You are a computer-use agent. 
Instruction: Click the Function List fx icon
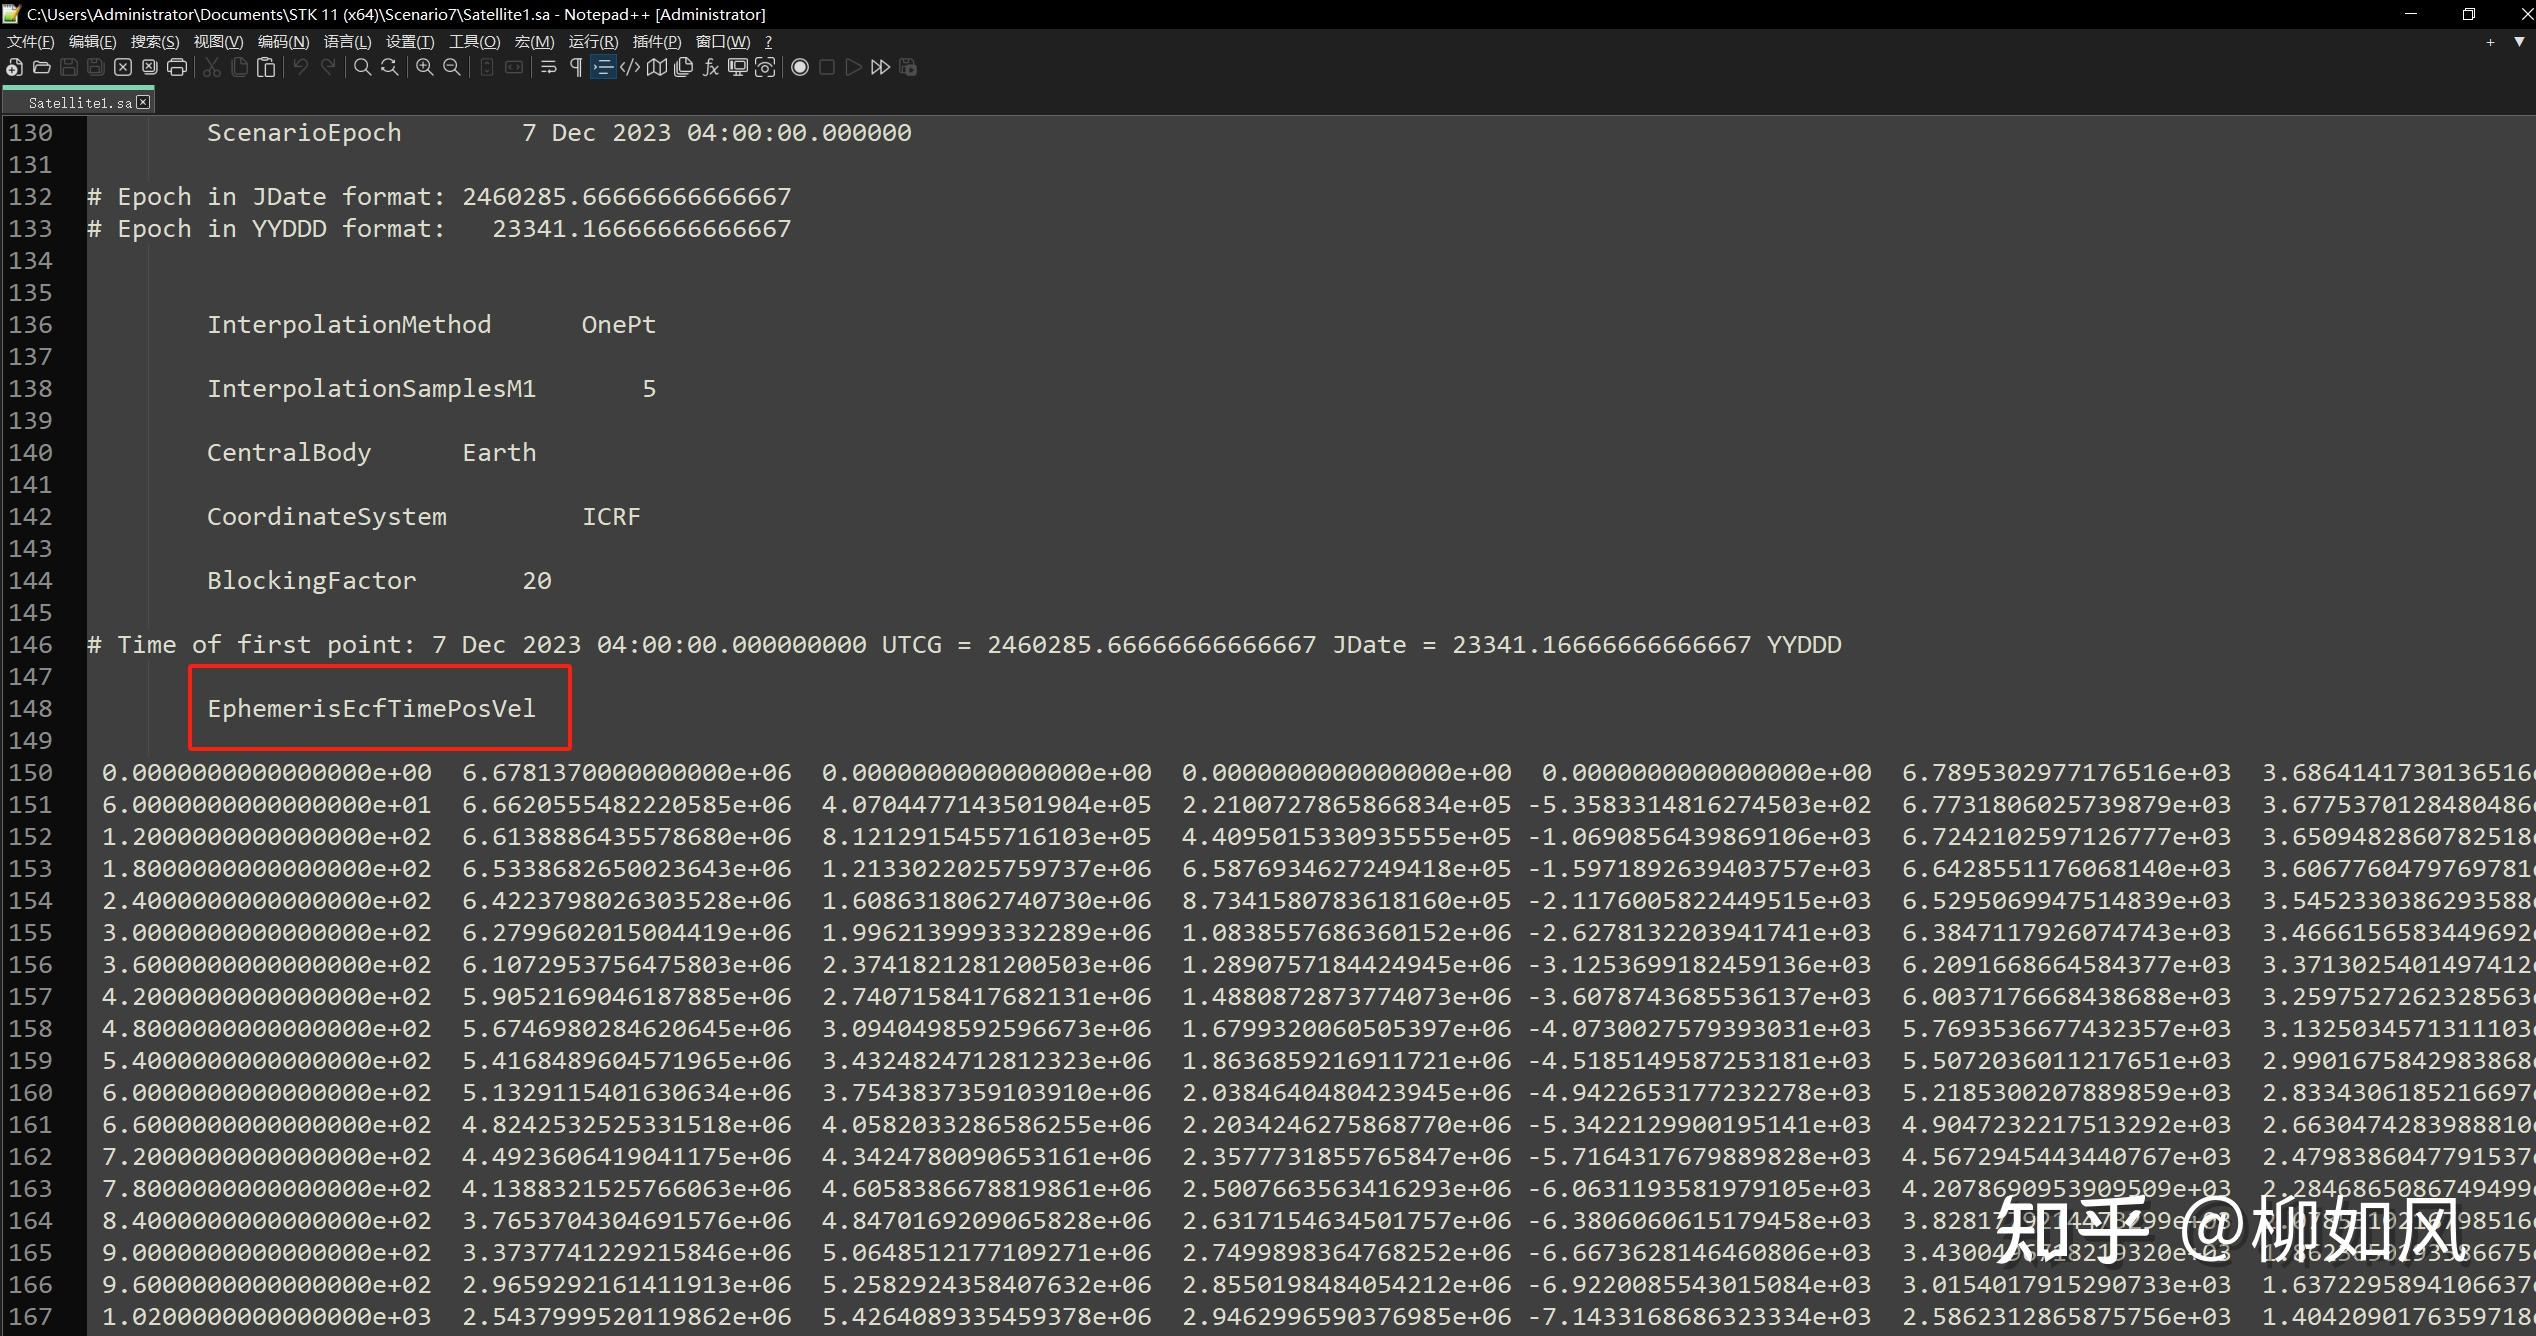tap(711, 67)
